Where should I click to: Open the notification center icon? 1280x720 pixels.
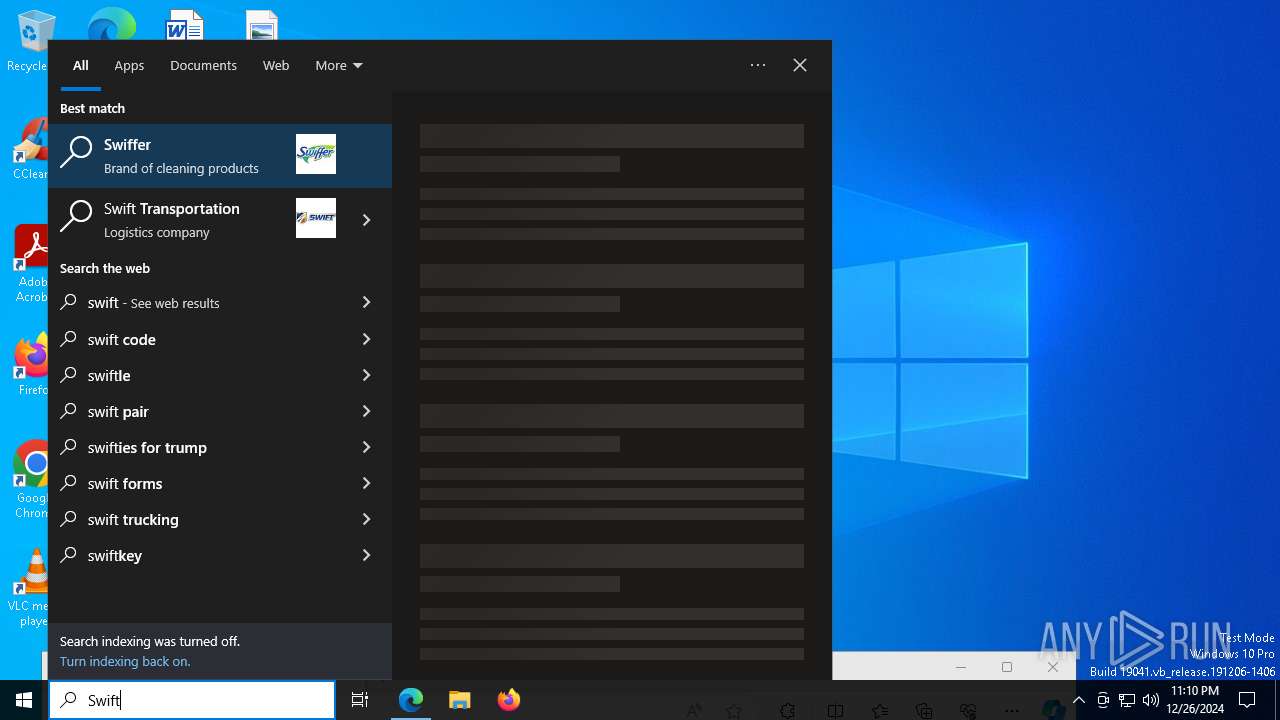pos(1247,700)
